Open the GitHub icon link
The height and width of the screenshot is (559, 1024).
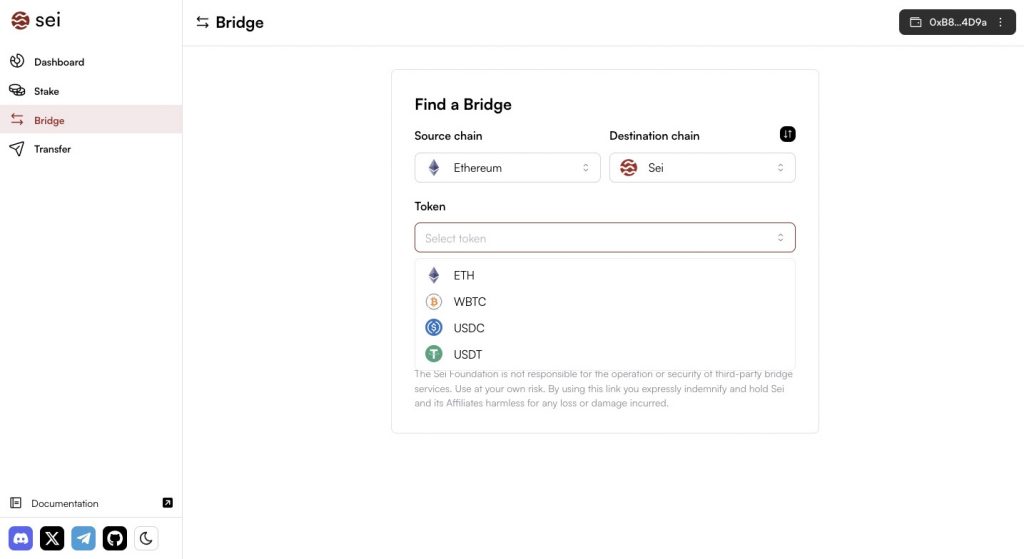pyautogui.click(x=115, y=539)
